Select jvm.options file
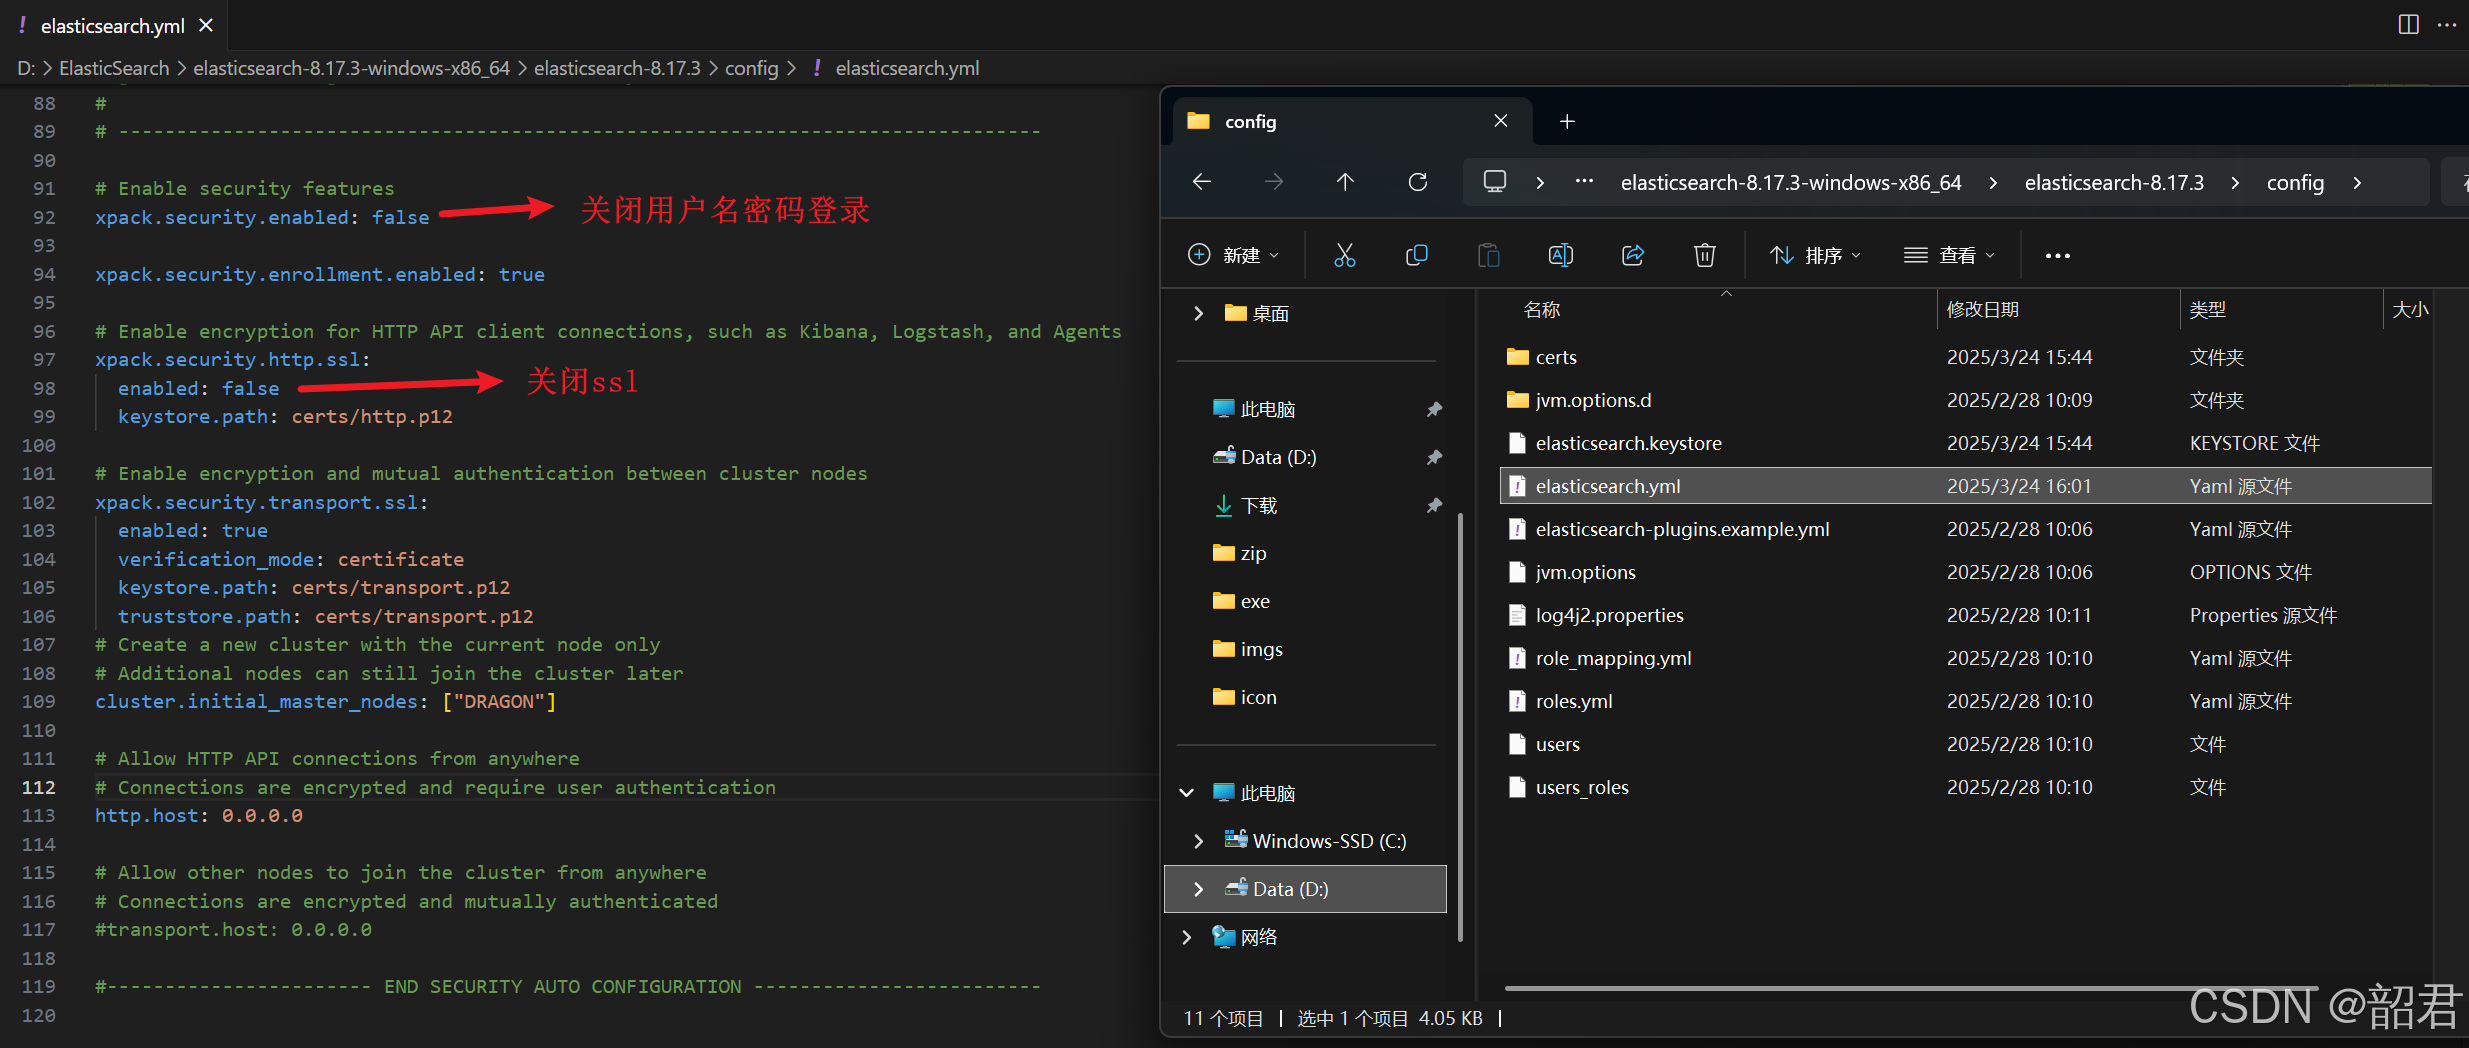The image size is (2469, 1048). coord(1966,572)
